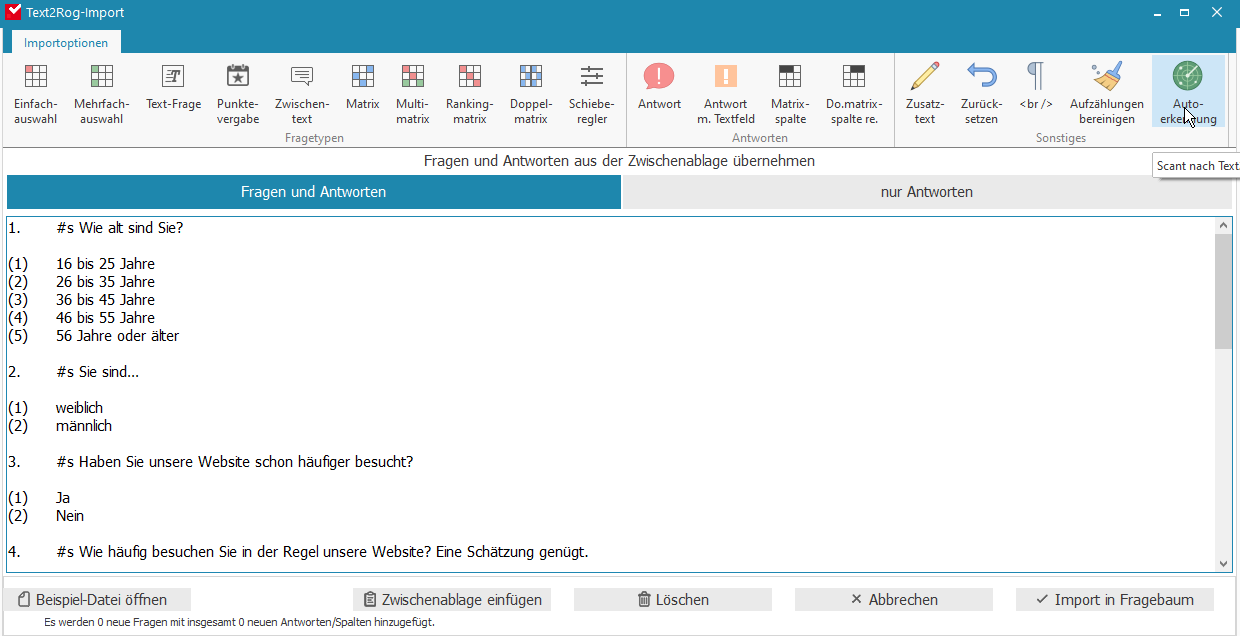
Task: Insert Antwort mit Textfeld
Action: coord(725,90)
